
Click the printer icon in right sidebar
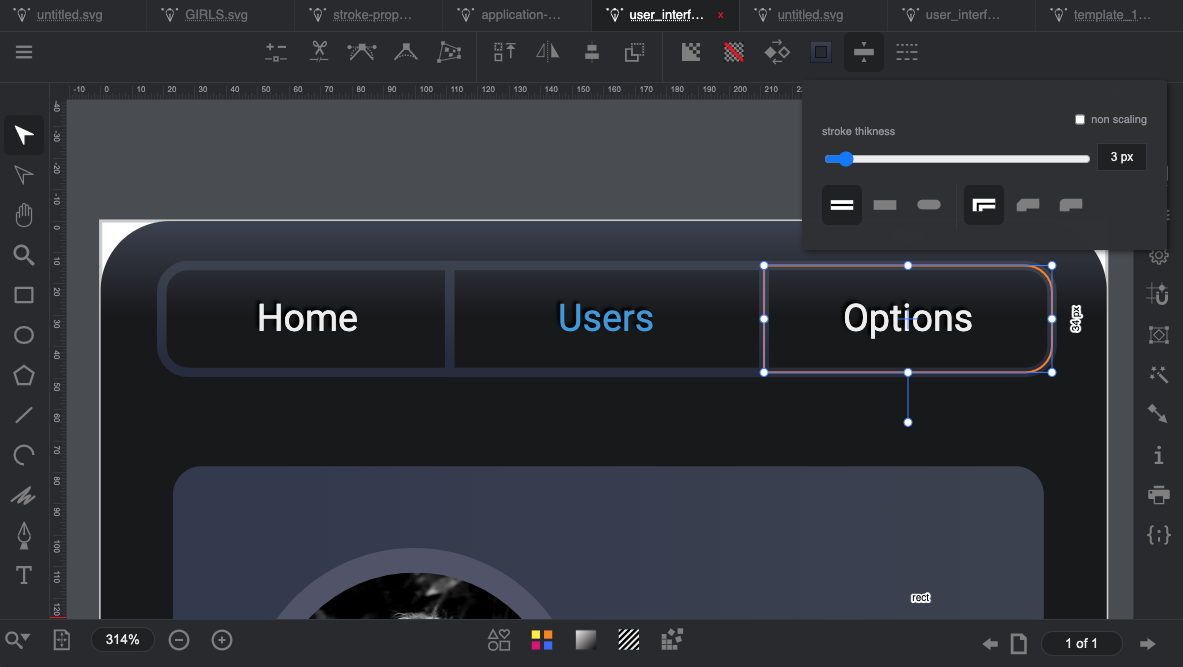coord(1159,495)
